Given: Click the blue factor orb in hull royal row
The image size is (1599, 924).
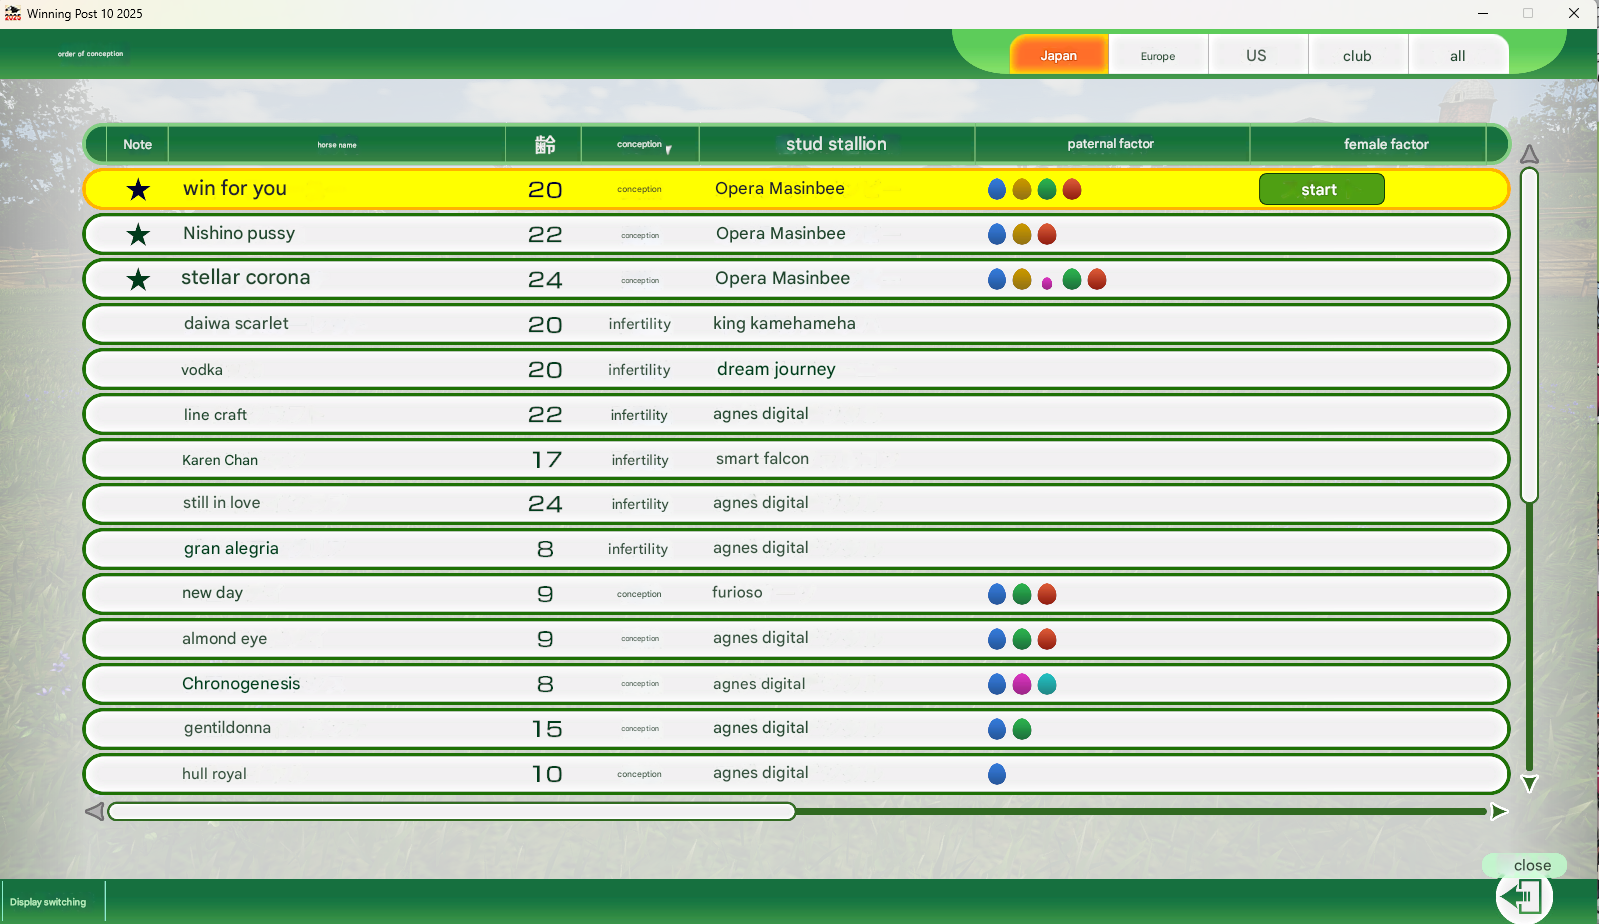Looking at the screenshot, I should 997,774.
